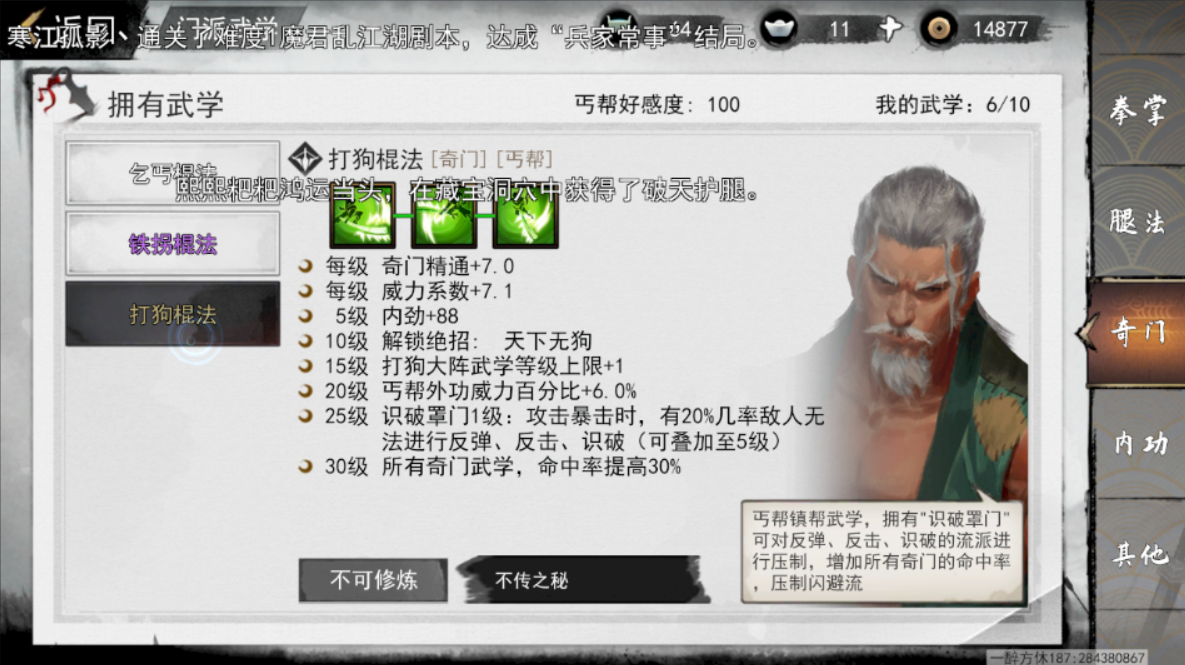Switch to the 其他 category tab
Viewport: 1185px width, 665px height.
[1138, 554]
